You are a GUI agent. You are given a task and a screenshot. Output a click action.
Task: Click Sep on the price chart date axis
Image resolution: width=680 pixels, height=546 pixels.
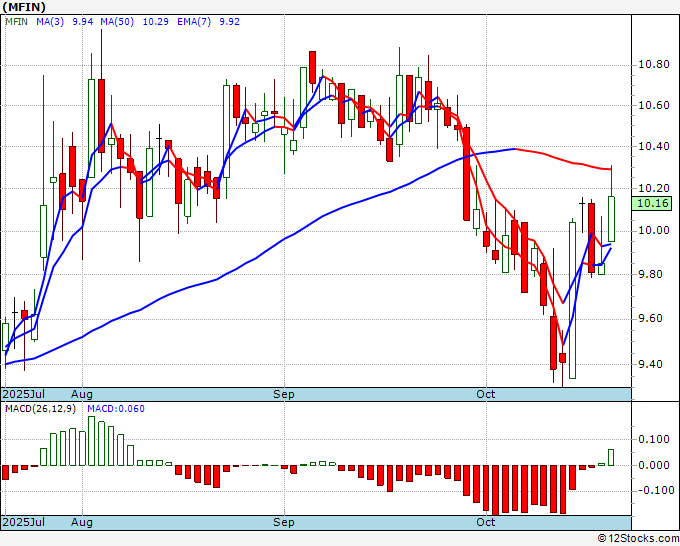coord(284,394)
